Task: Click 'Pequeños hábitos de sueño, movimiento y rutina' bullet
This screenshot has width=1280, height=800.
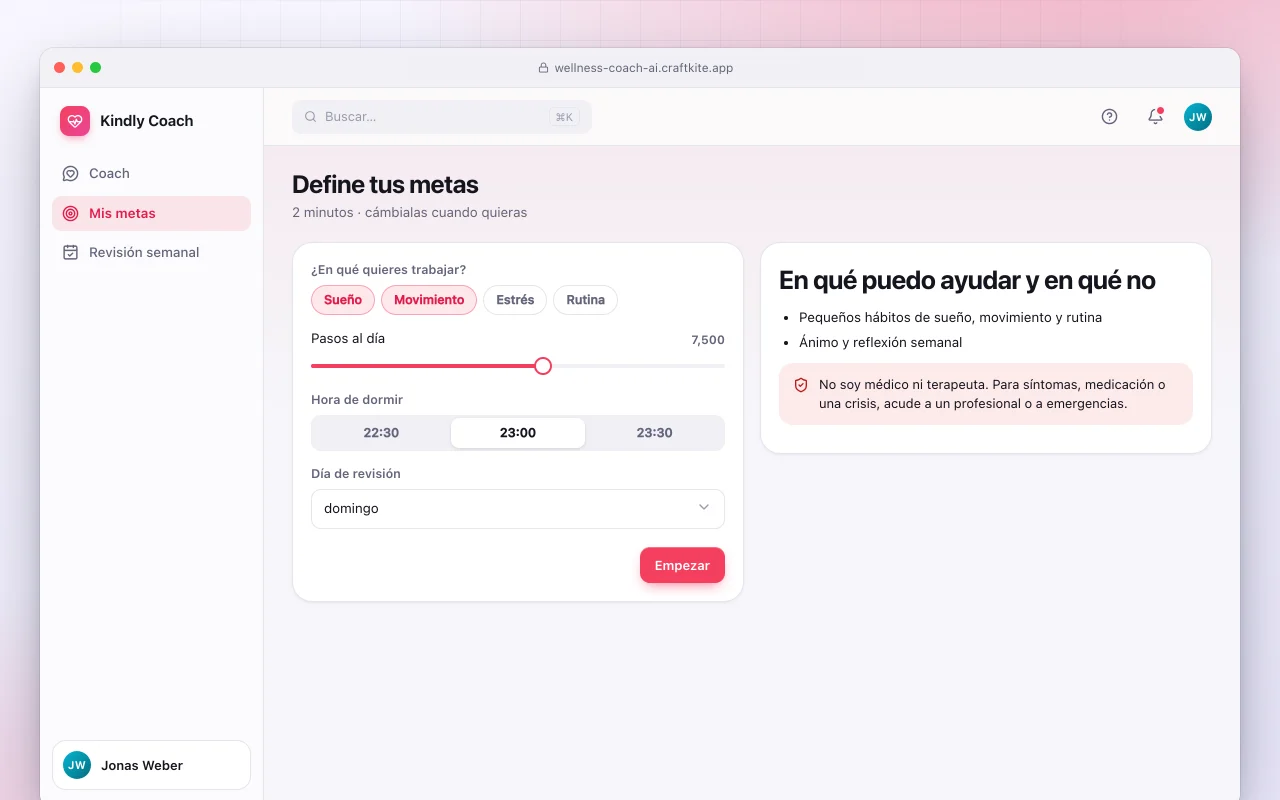Action: click(950, 317)
